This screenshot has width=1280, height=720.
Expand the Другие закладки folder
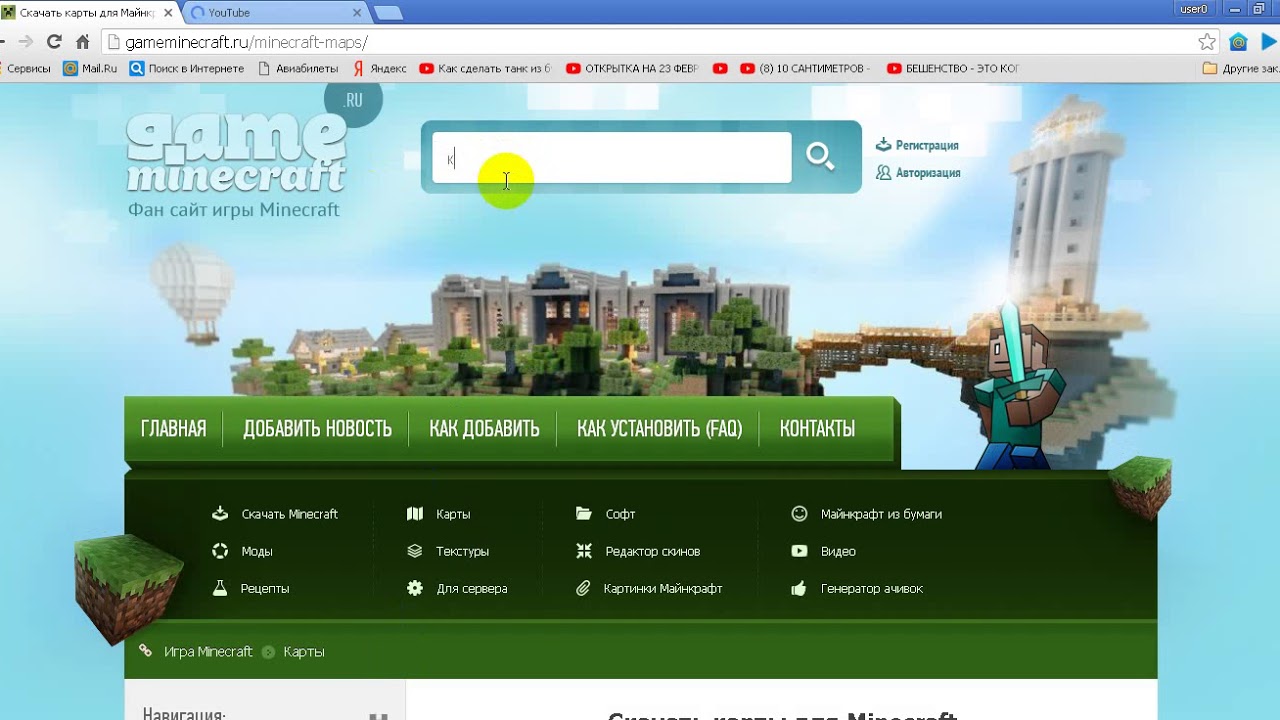[1241, 68]
